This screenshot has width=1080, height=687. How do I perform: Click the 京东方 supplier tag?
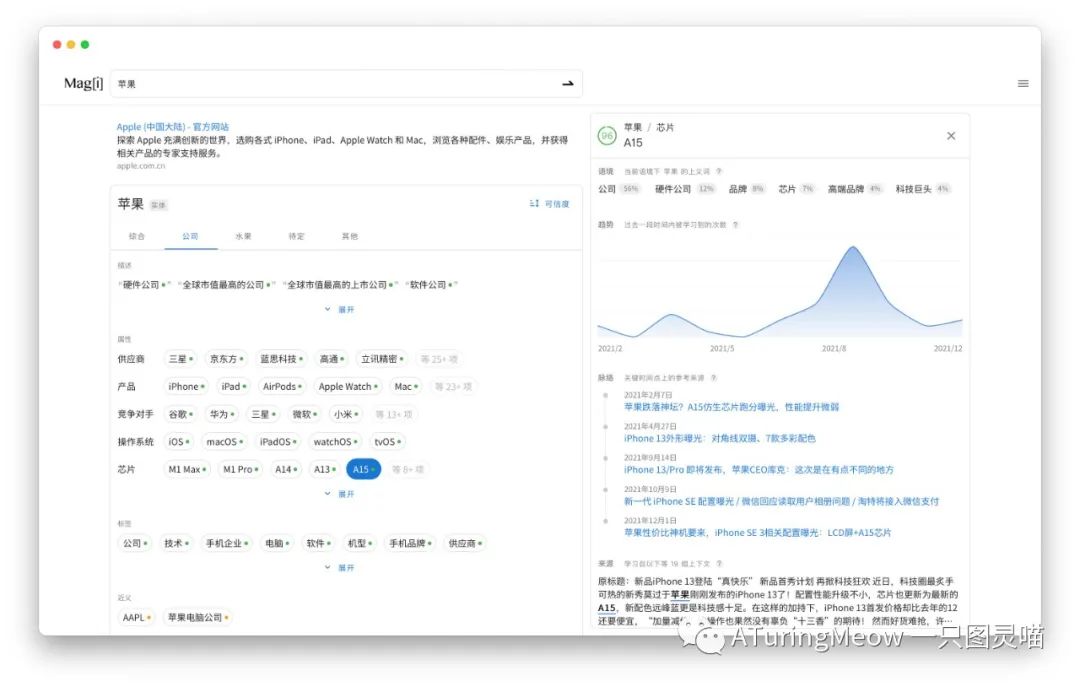pos(227,359)
